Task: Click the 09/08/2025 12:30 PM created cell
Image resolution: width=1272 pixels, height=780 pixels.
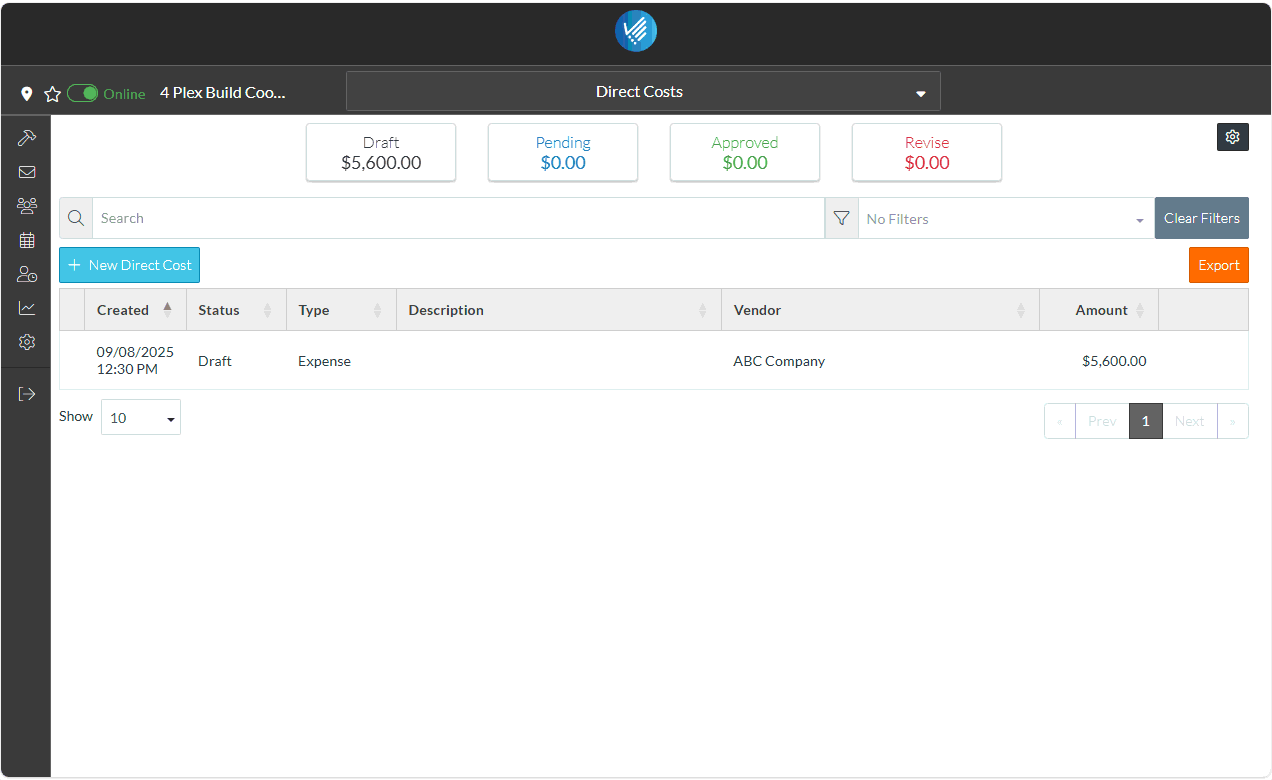Action: tap(135, 361)
